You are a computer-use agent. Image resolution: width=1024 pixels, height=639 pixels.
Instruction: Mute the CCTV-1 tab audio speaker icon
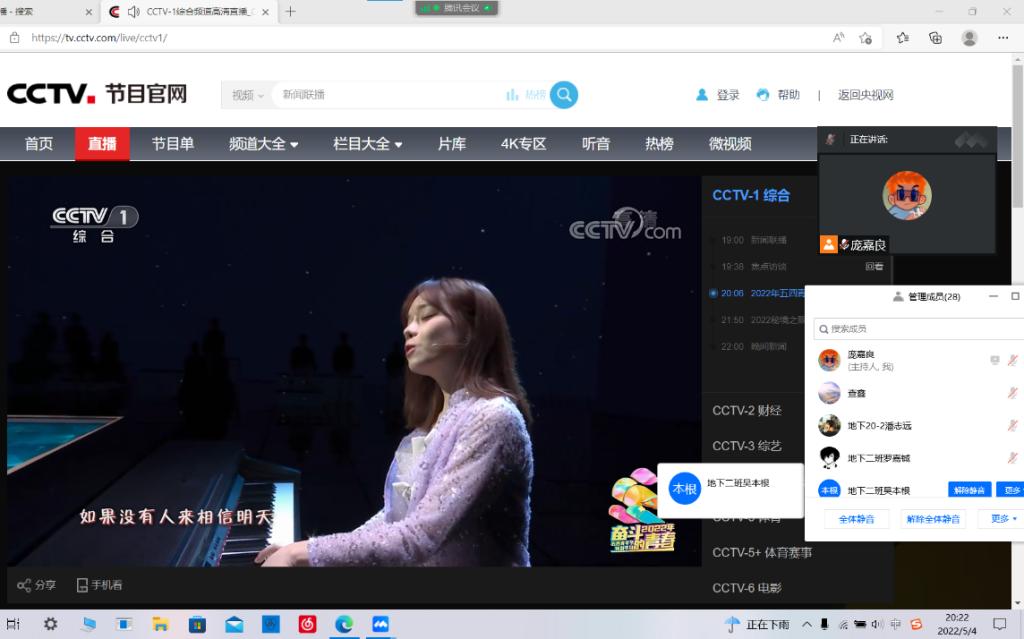click(x=133, y=12)
